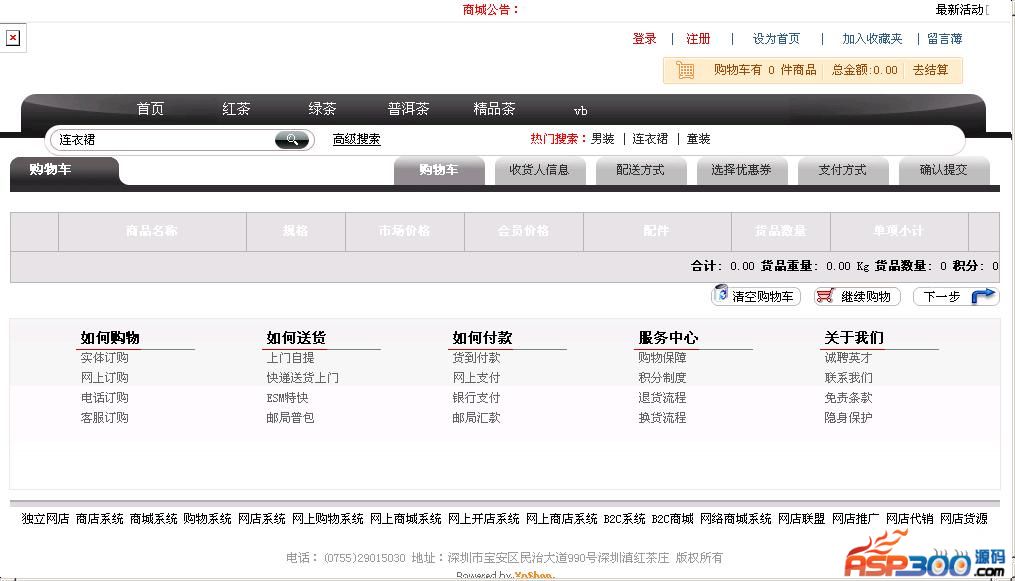Open the 首页 navigation item

(x=150, y=109)
